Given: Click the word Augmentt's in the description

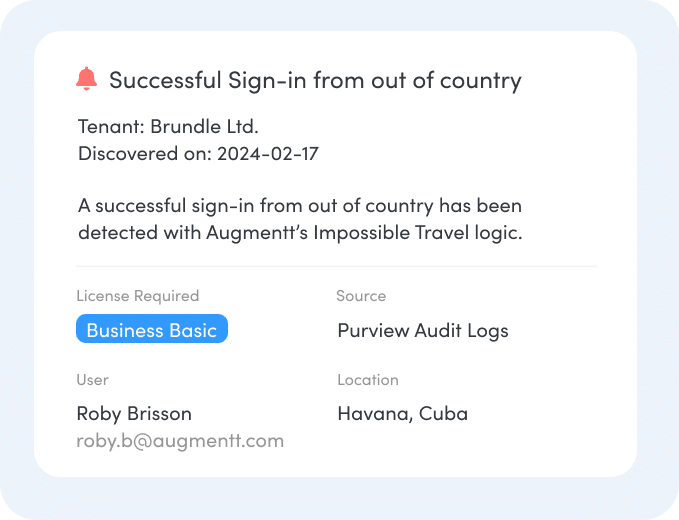Looking at the screenshot, I should click(257, 233).
